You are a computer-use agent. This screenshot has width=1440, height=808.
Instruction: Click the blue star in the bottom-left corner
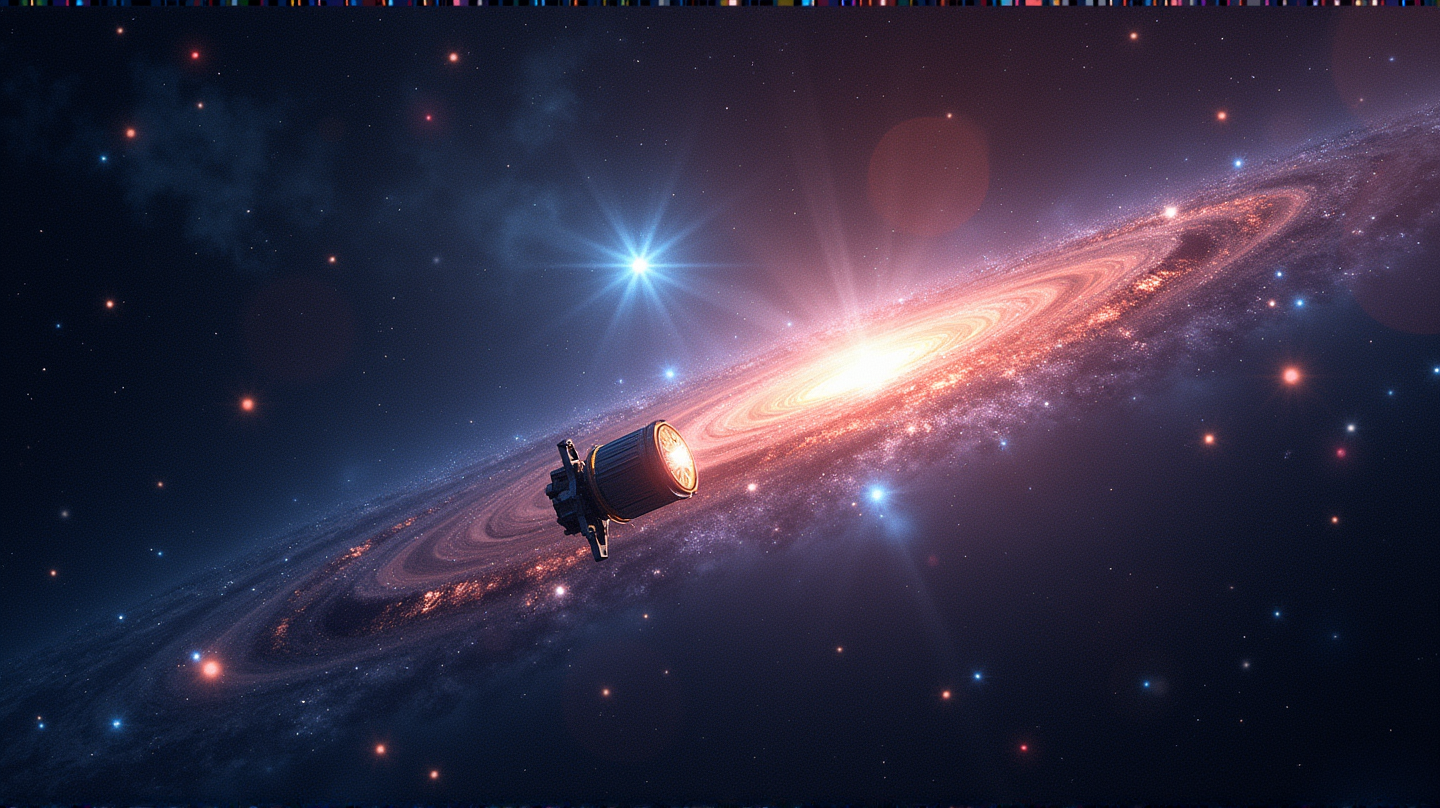[x=116, y=723]
